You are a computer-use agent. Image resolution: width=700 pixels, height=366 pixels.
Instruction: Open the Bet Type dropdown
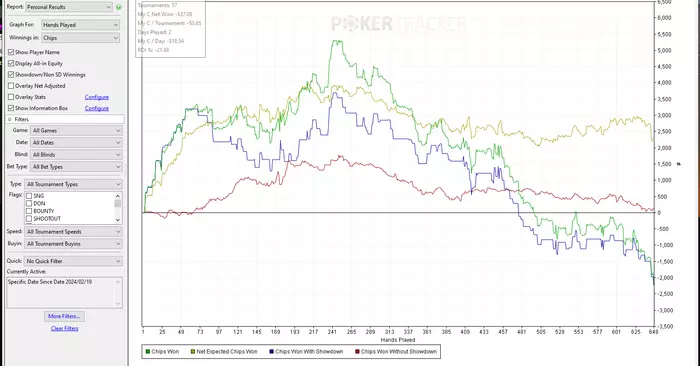(x=76, y=166)
